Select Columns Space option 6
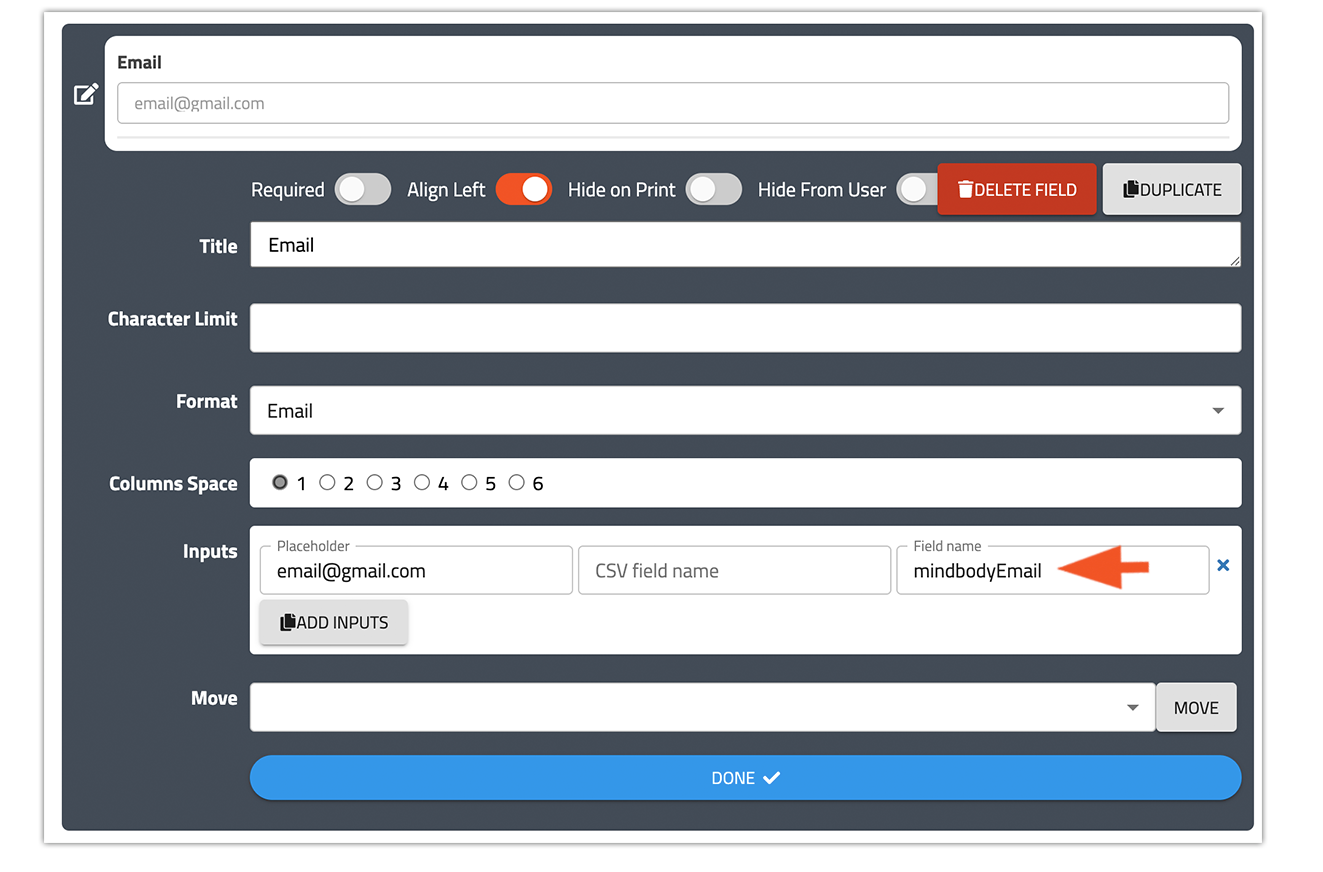Image resolution: width=1323 pixels, height=872 pixels. click(x=516, y=483)
